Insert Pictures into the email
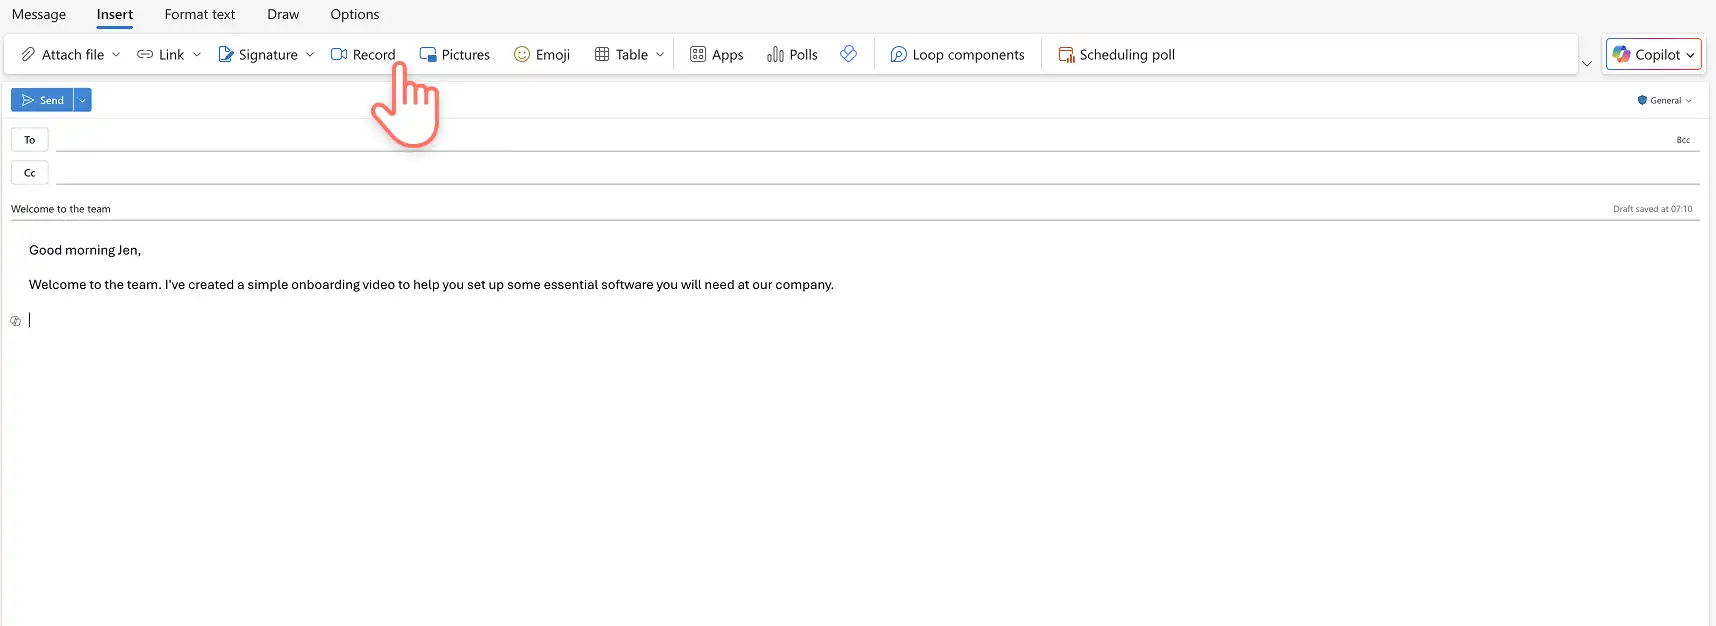 tap(455, 55)
